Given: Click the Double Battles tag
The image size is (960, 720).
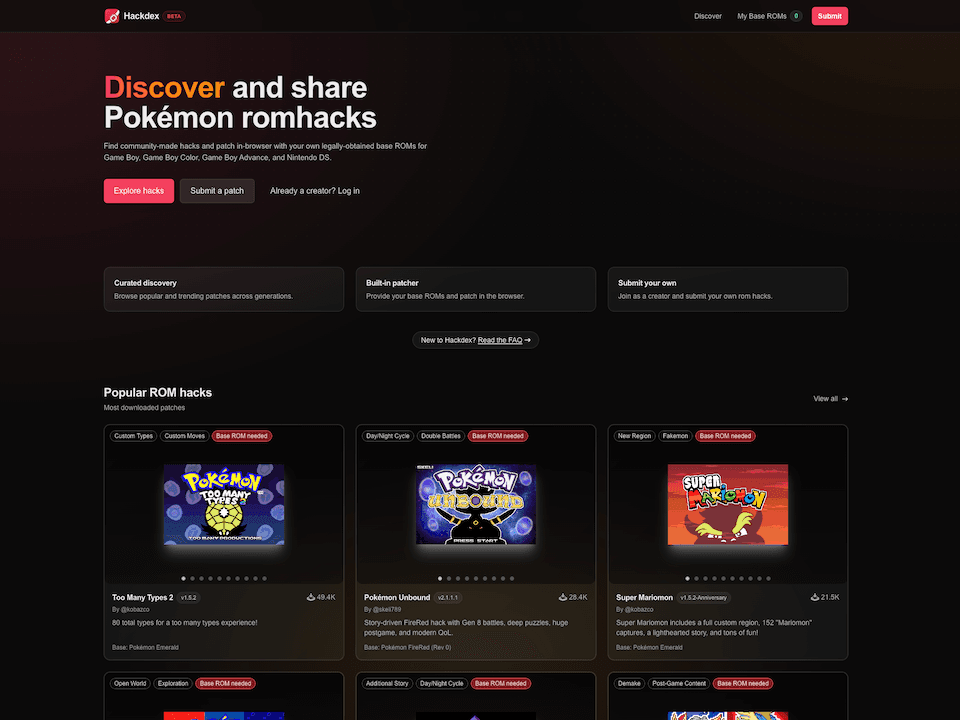Looking at the screenshot, I should (441, 436).
